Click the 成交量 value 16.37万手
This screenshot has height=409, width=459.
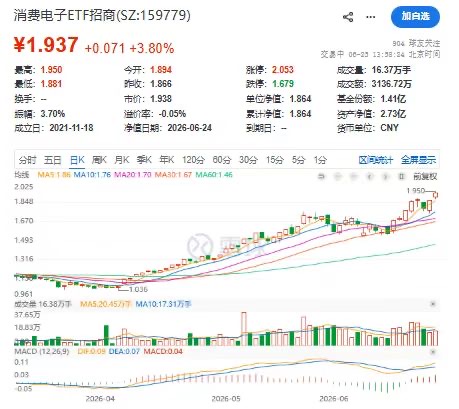391,70
